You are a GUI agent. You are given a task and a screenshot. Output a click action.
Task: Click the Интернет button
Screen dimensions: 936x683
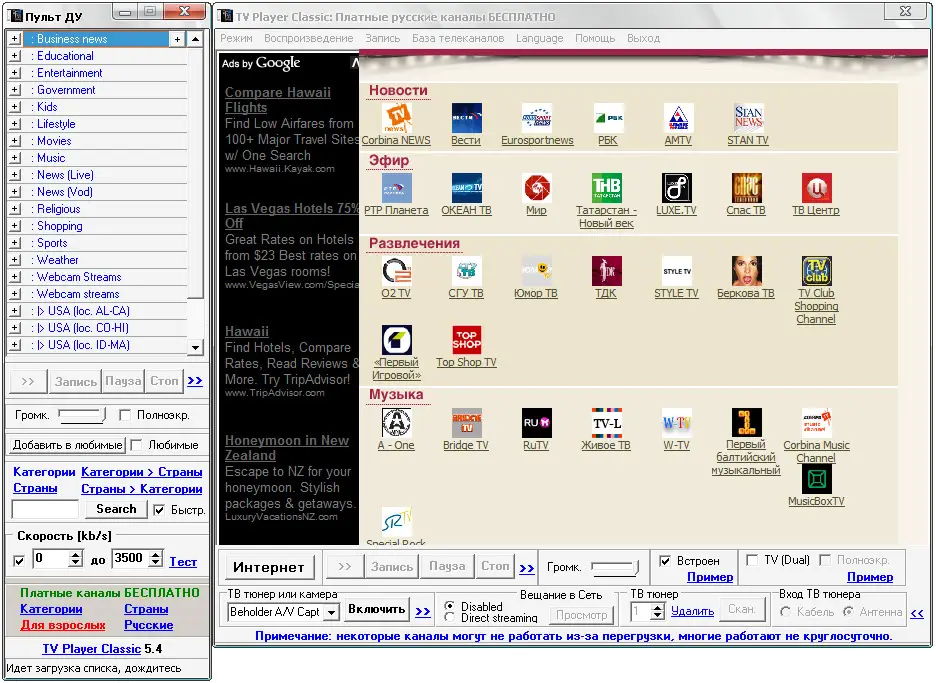click(268, 566)
